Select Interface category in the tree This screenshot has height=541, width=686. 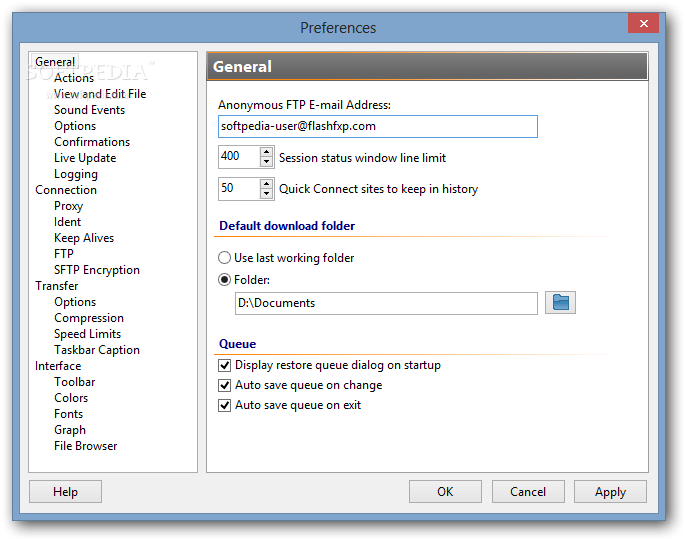(58, 366)
